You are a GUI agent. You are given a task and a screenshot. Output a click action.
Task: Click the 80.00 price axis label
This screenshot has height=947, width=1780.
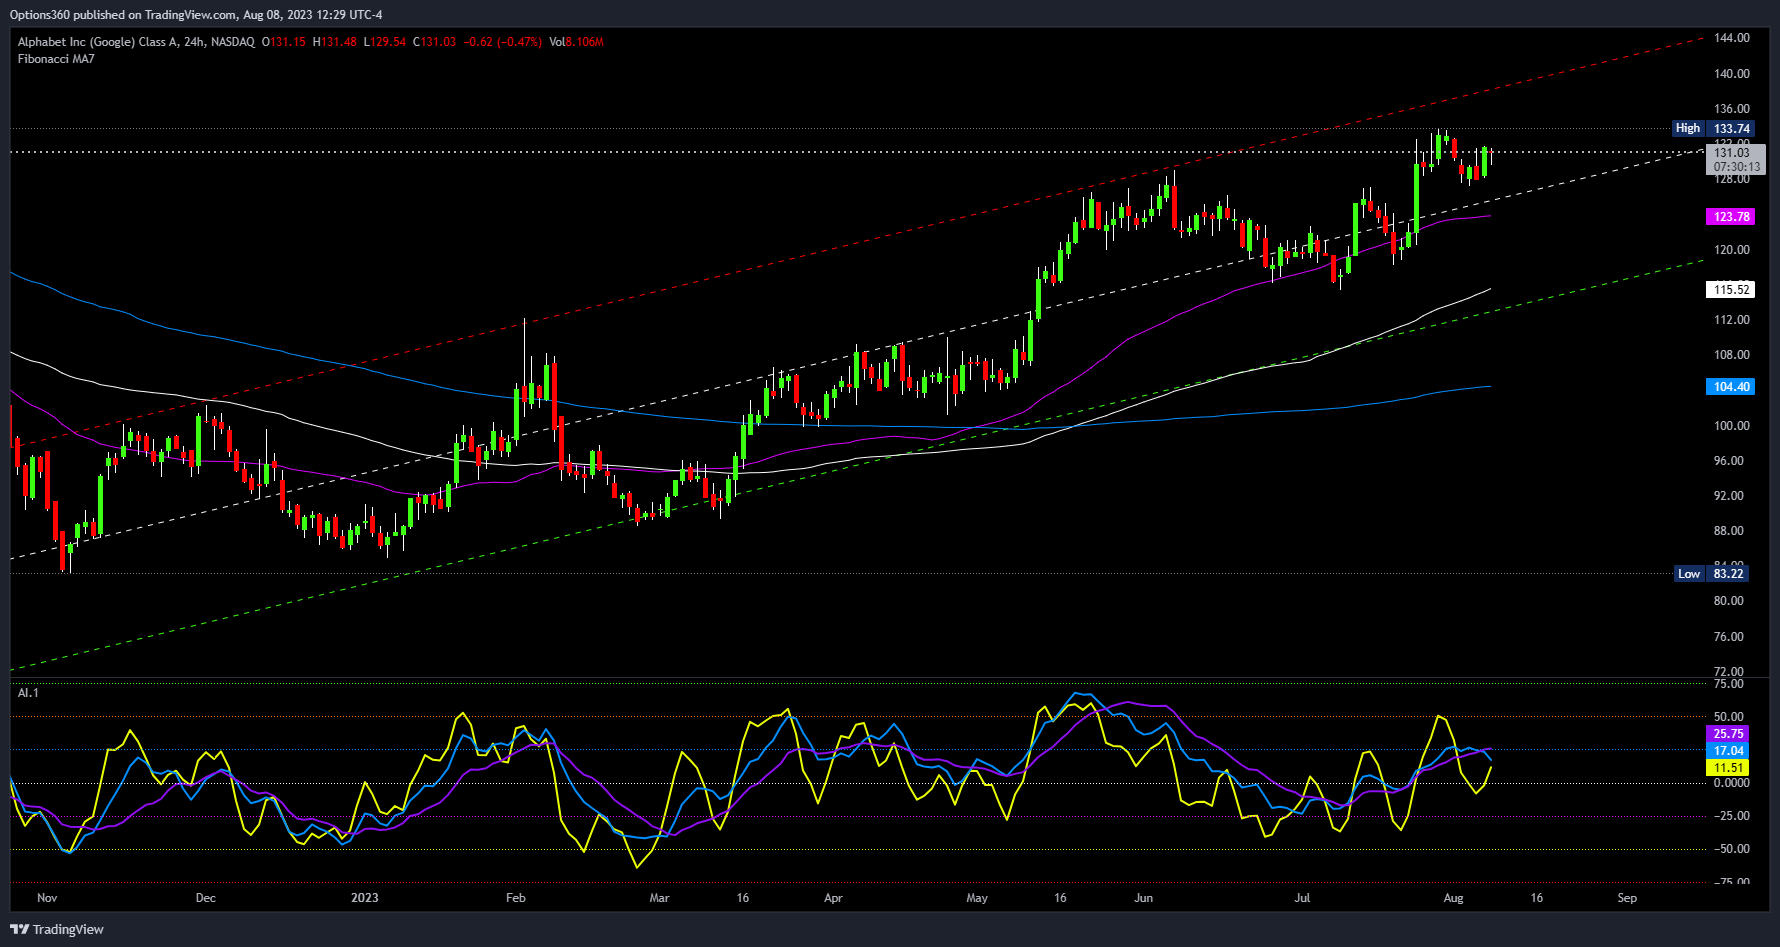click(x=1728, y=601)
